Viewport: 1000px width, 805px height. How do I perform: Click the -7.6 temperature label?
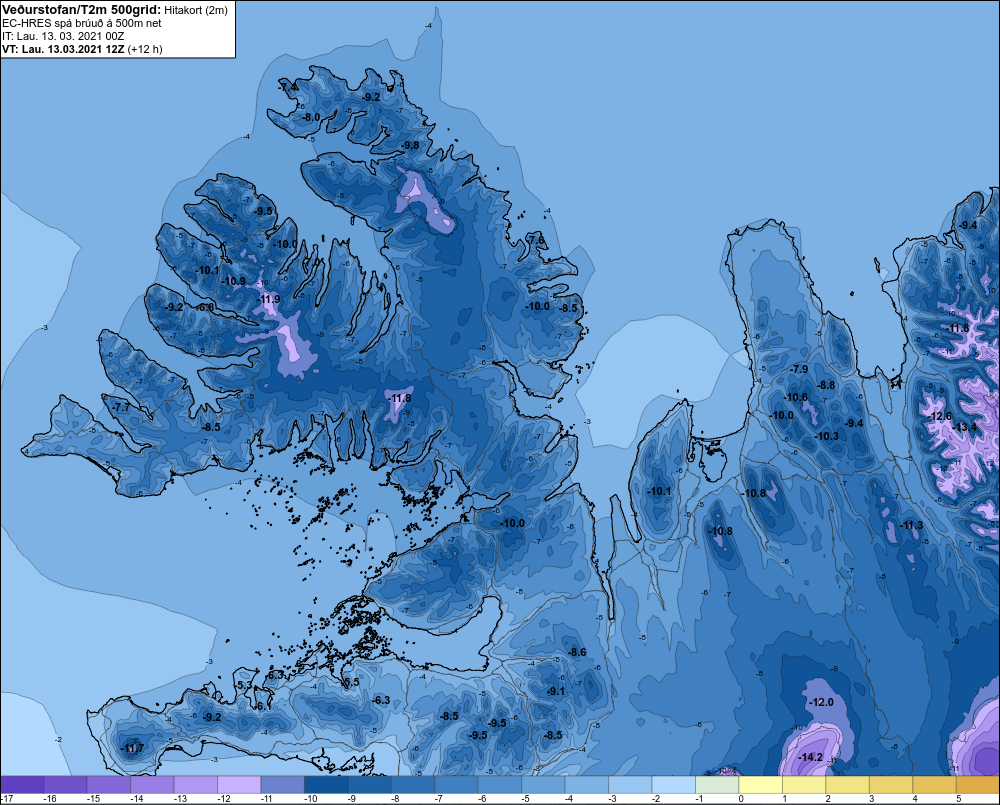pyautogui.click(x=537, y=240)
